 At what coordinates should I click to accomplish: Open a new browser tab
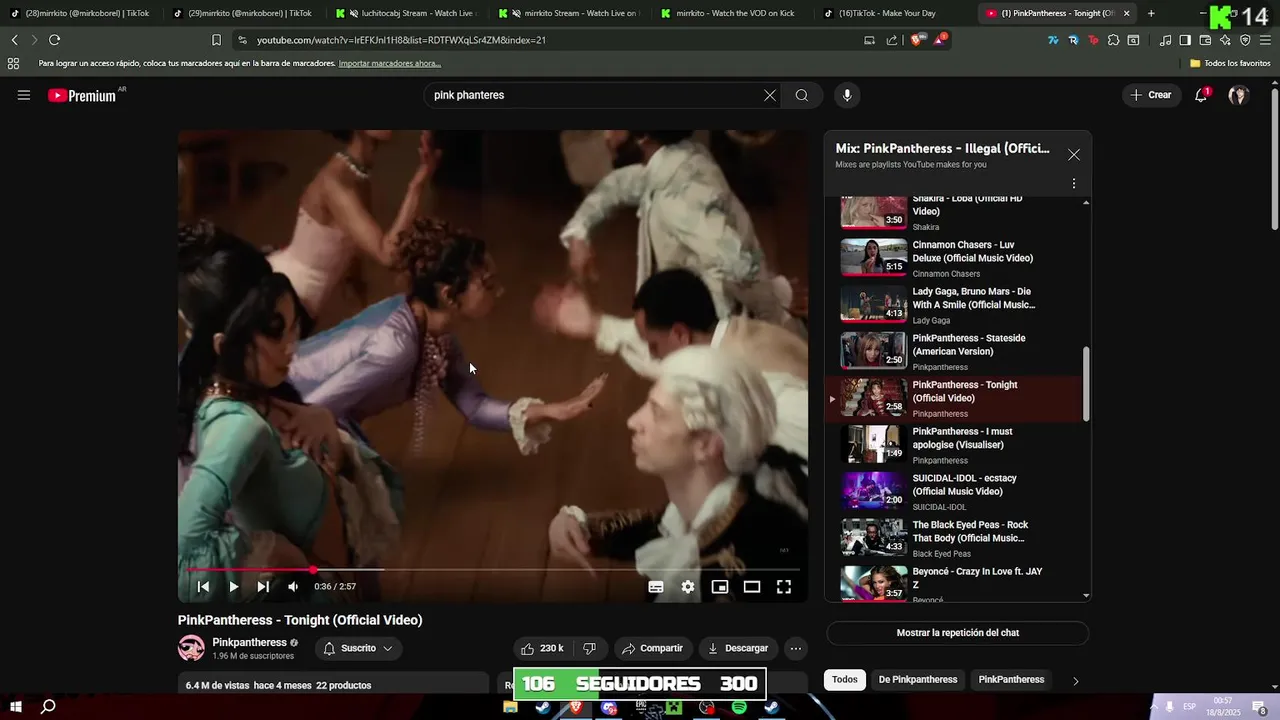click(x=1151, y=13)
